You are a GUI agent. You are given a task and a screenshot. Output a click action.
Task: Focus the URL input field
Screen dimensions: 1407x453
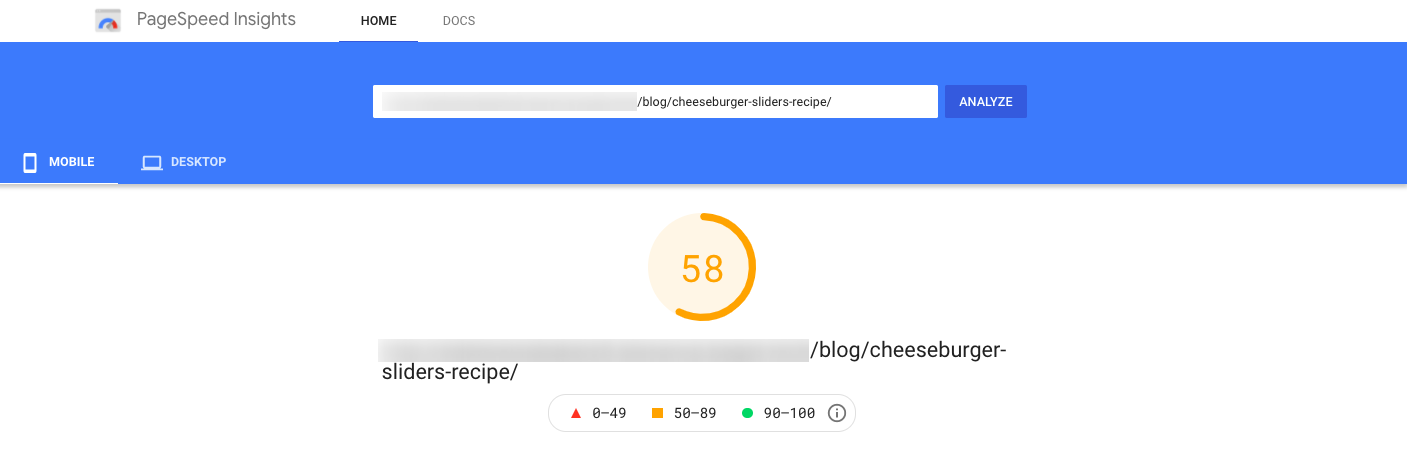655,102
